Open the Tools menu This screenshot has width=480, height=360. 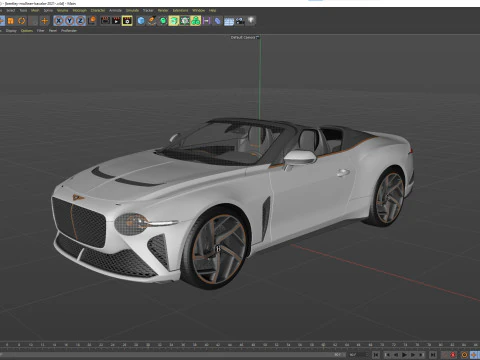click(x=23, y=10)
